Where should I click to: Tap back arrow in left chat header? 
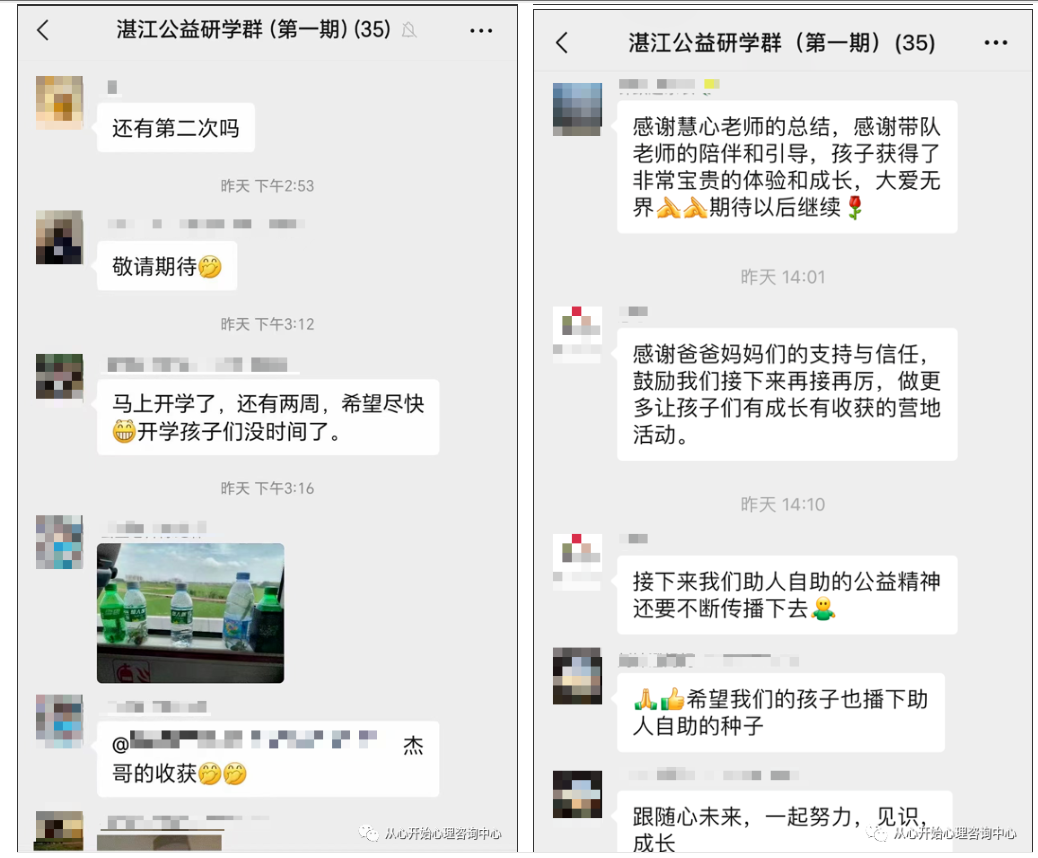tap(43, 30)
